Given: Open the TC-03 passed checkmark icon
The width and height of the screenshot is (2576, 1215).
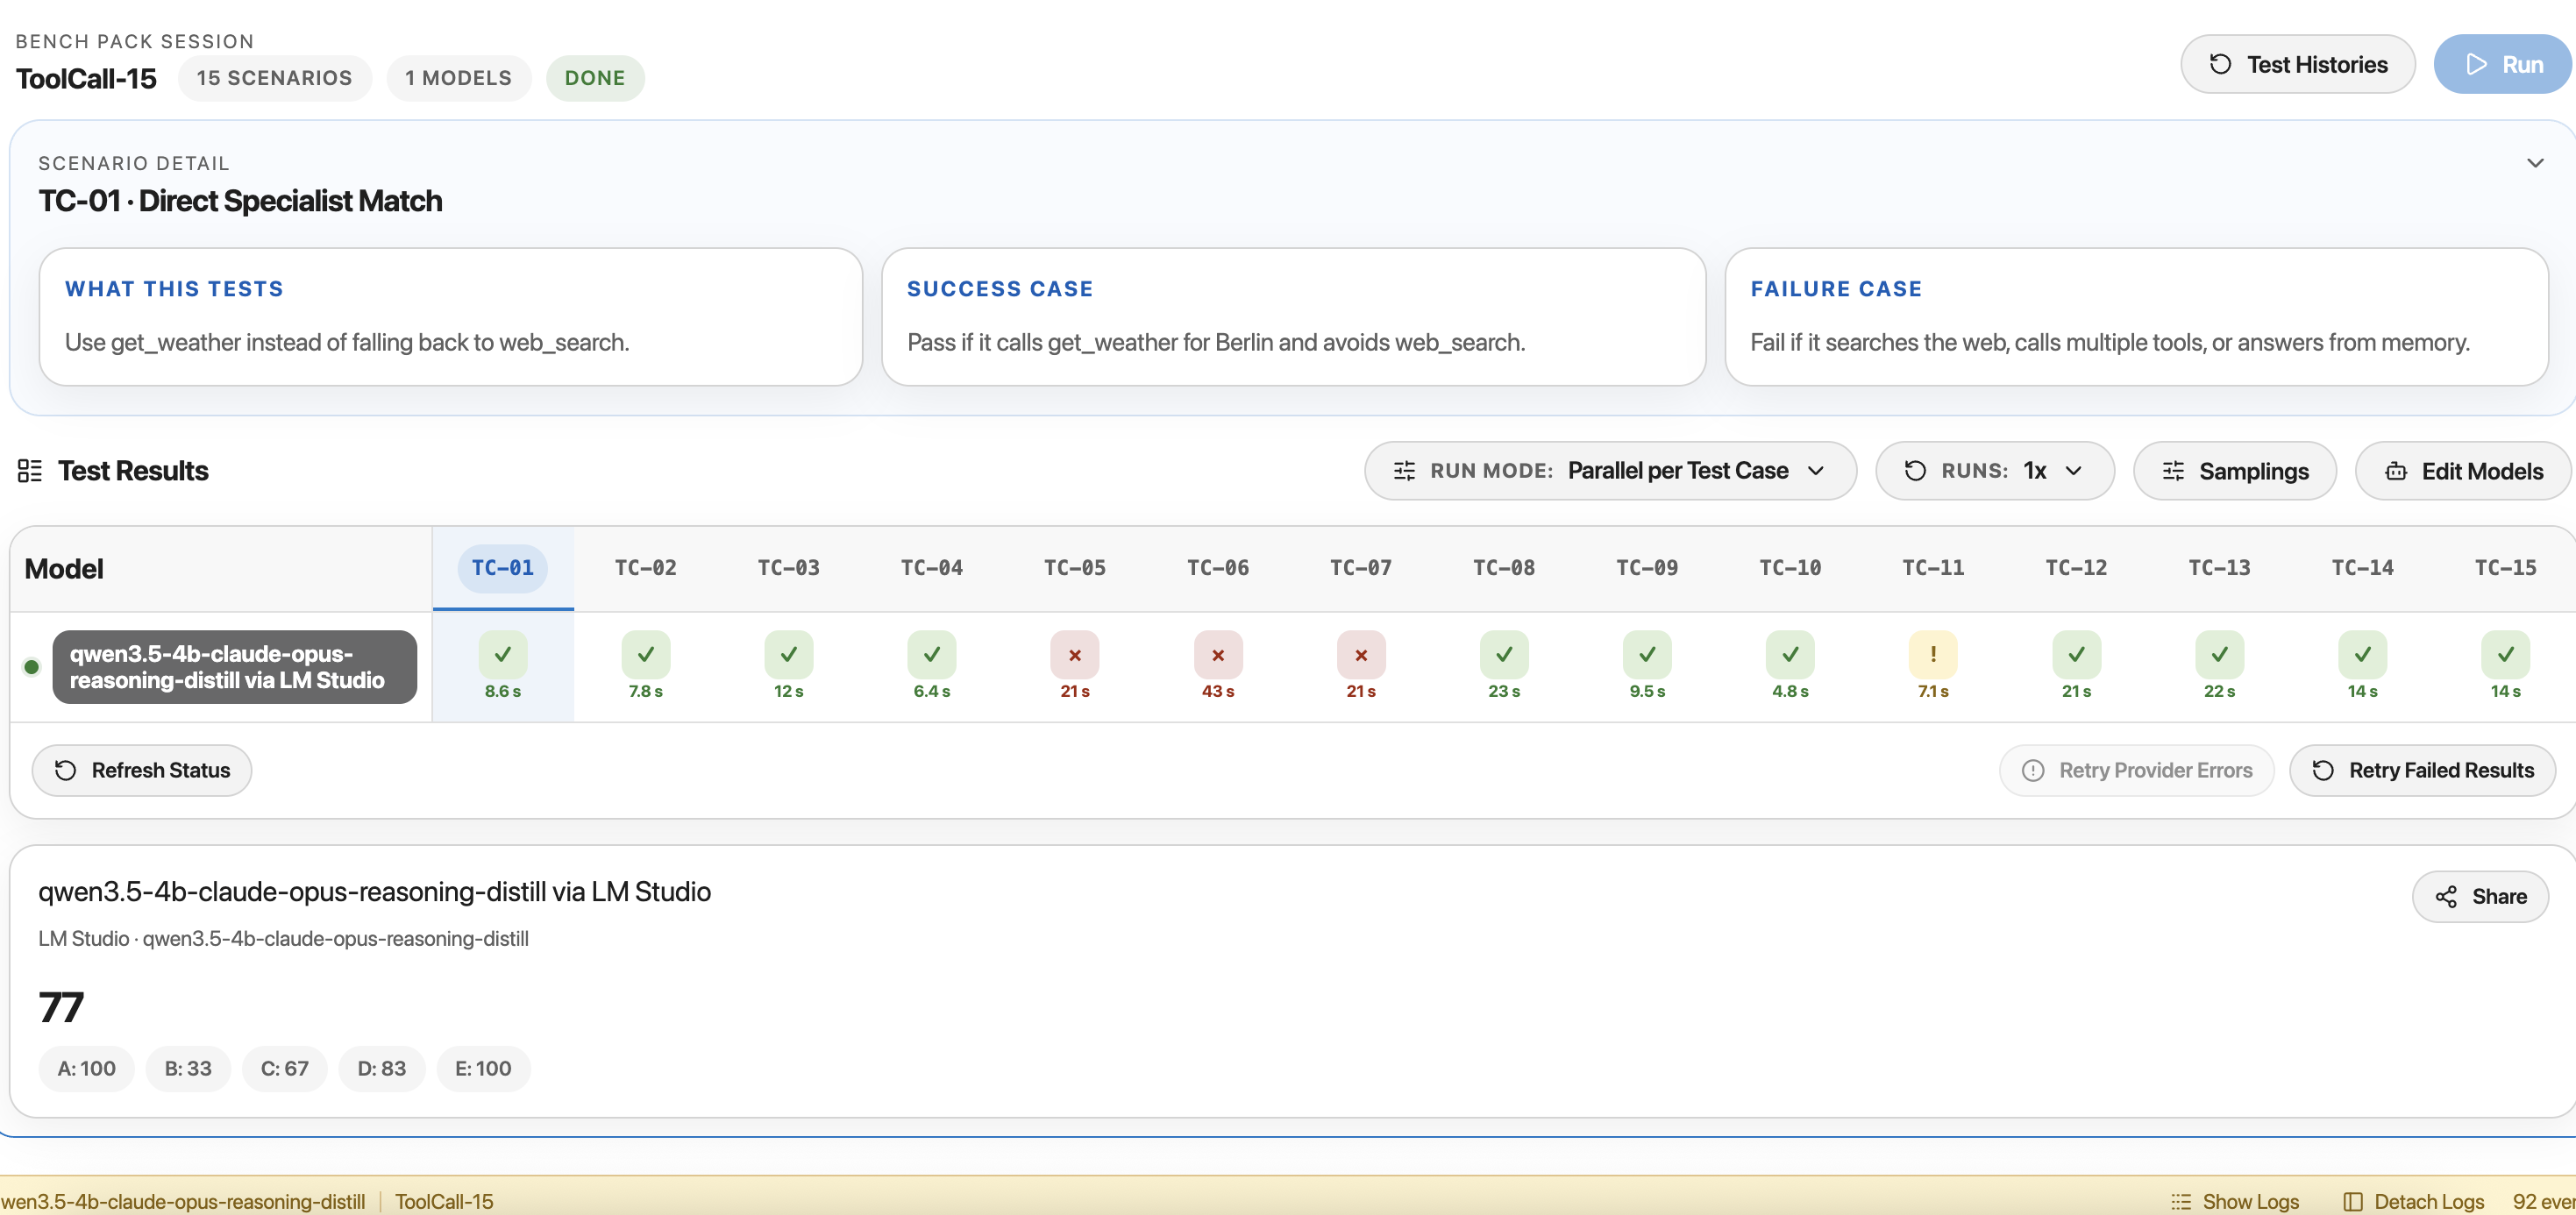Looking at the screenshot, I should click(789, 655).
